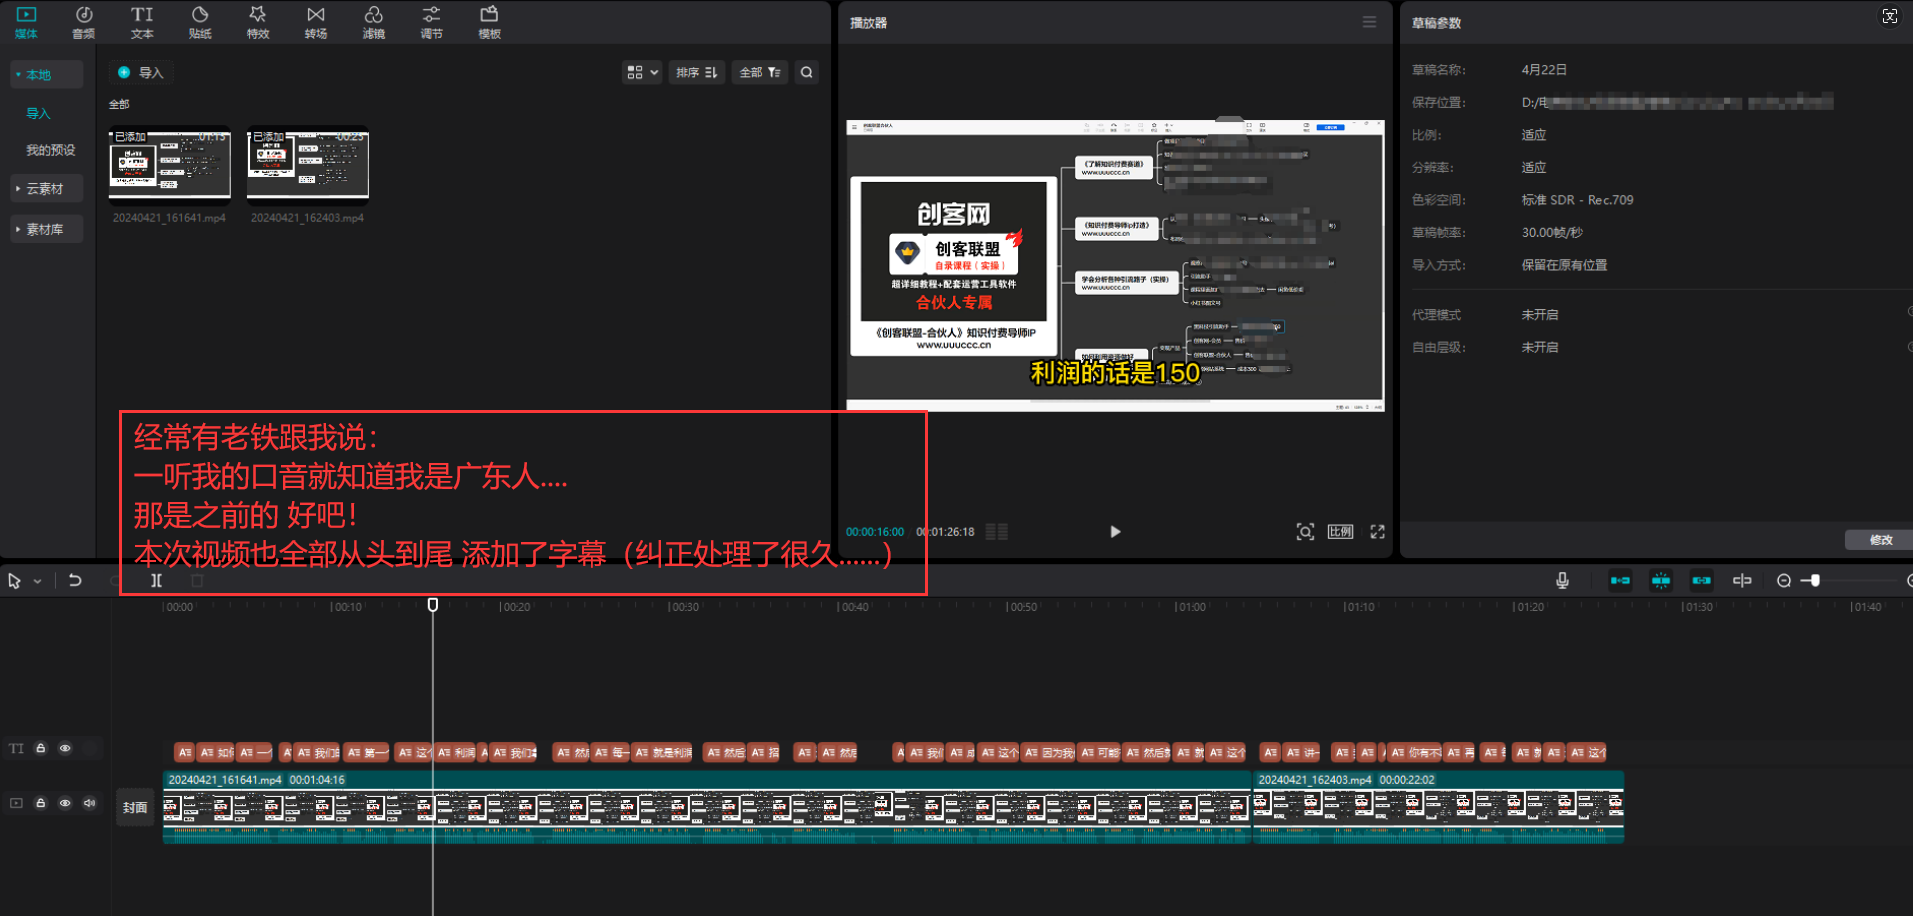1913x916 pixels.
Task: Mute audio on the video track
Action: [89, 803]
